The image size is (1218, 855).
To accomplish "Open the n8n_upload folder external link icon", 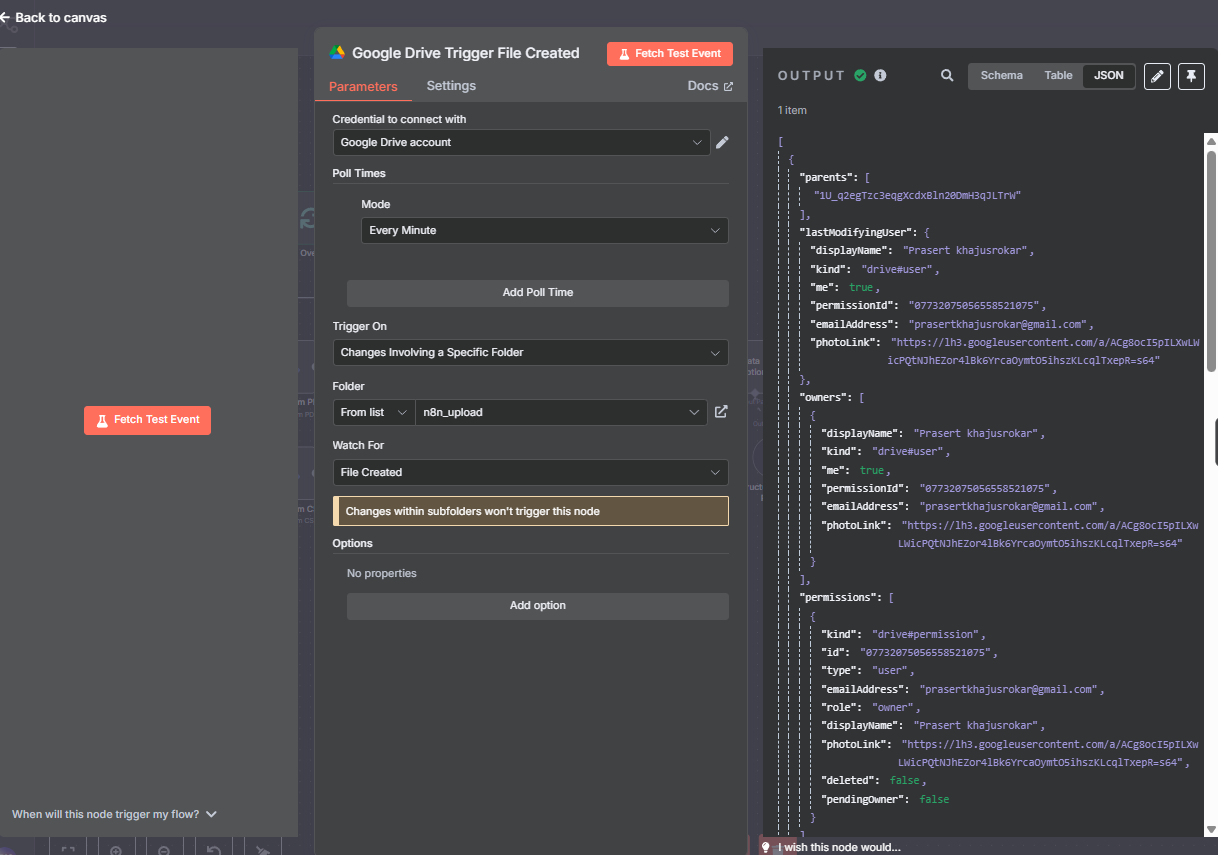I will [721, 412].
